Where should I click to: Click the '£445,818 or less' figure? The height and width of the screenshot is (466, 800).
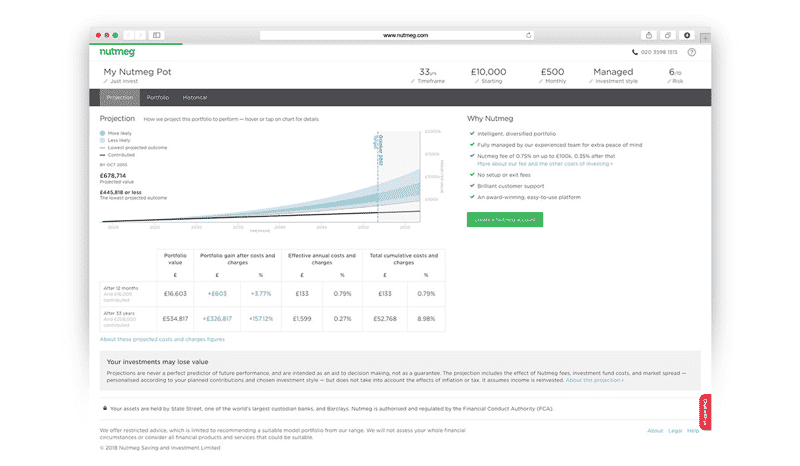[120, 192]
